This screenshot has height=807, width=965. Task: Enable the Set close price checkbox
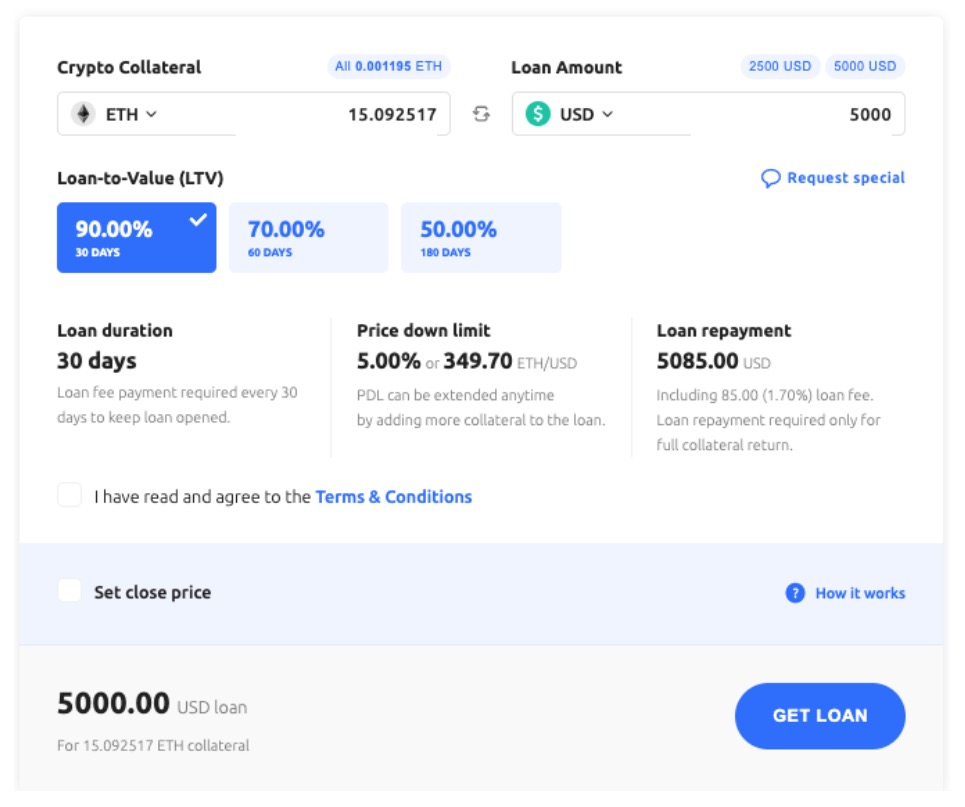coord(70,591)
